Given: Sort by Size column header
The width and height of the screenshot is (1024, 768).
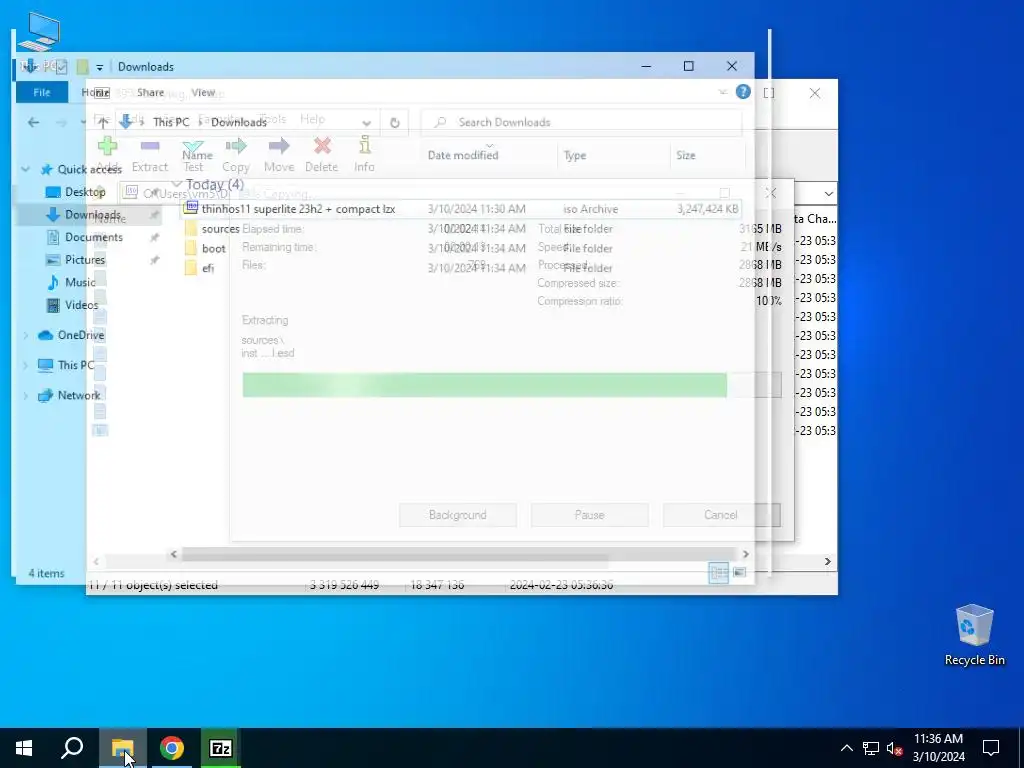Looking at the screenshot, I should [x=686, y=155].
